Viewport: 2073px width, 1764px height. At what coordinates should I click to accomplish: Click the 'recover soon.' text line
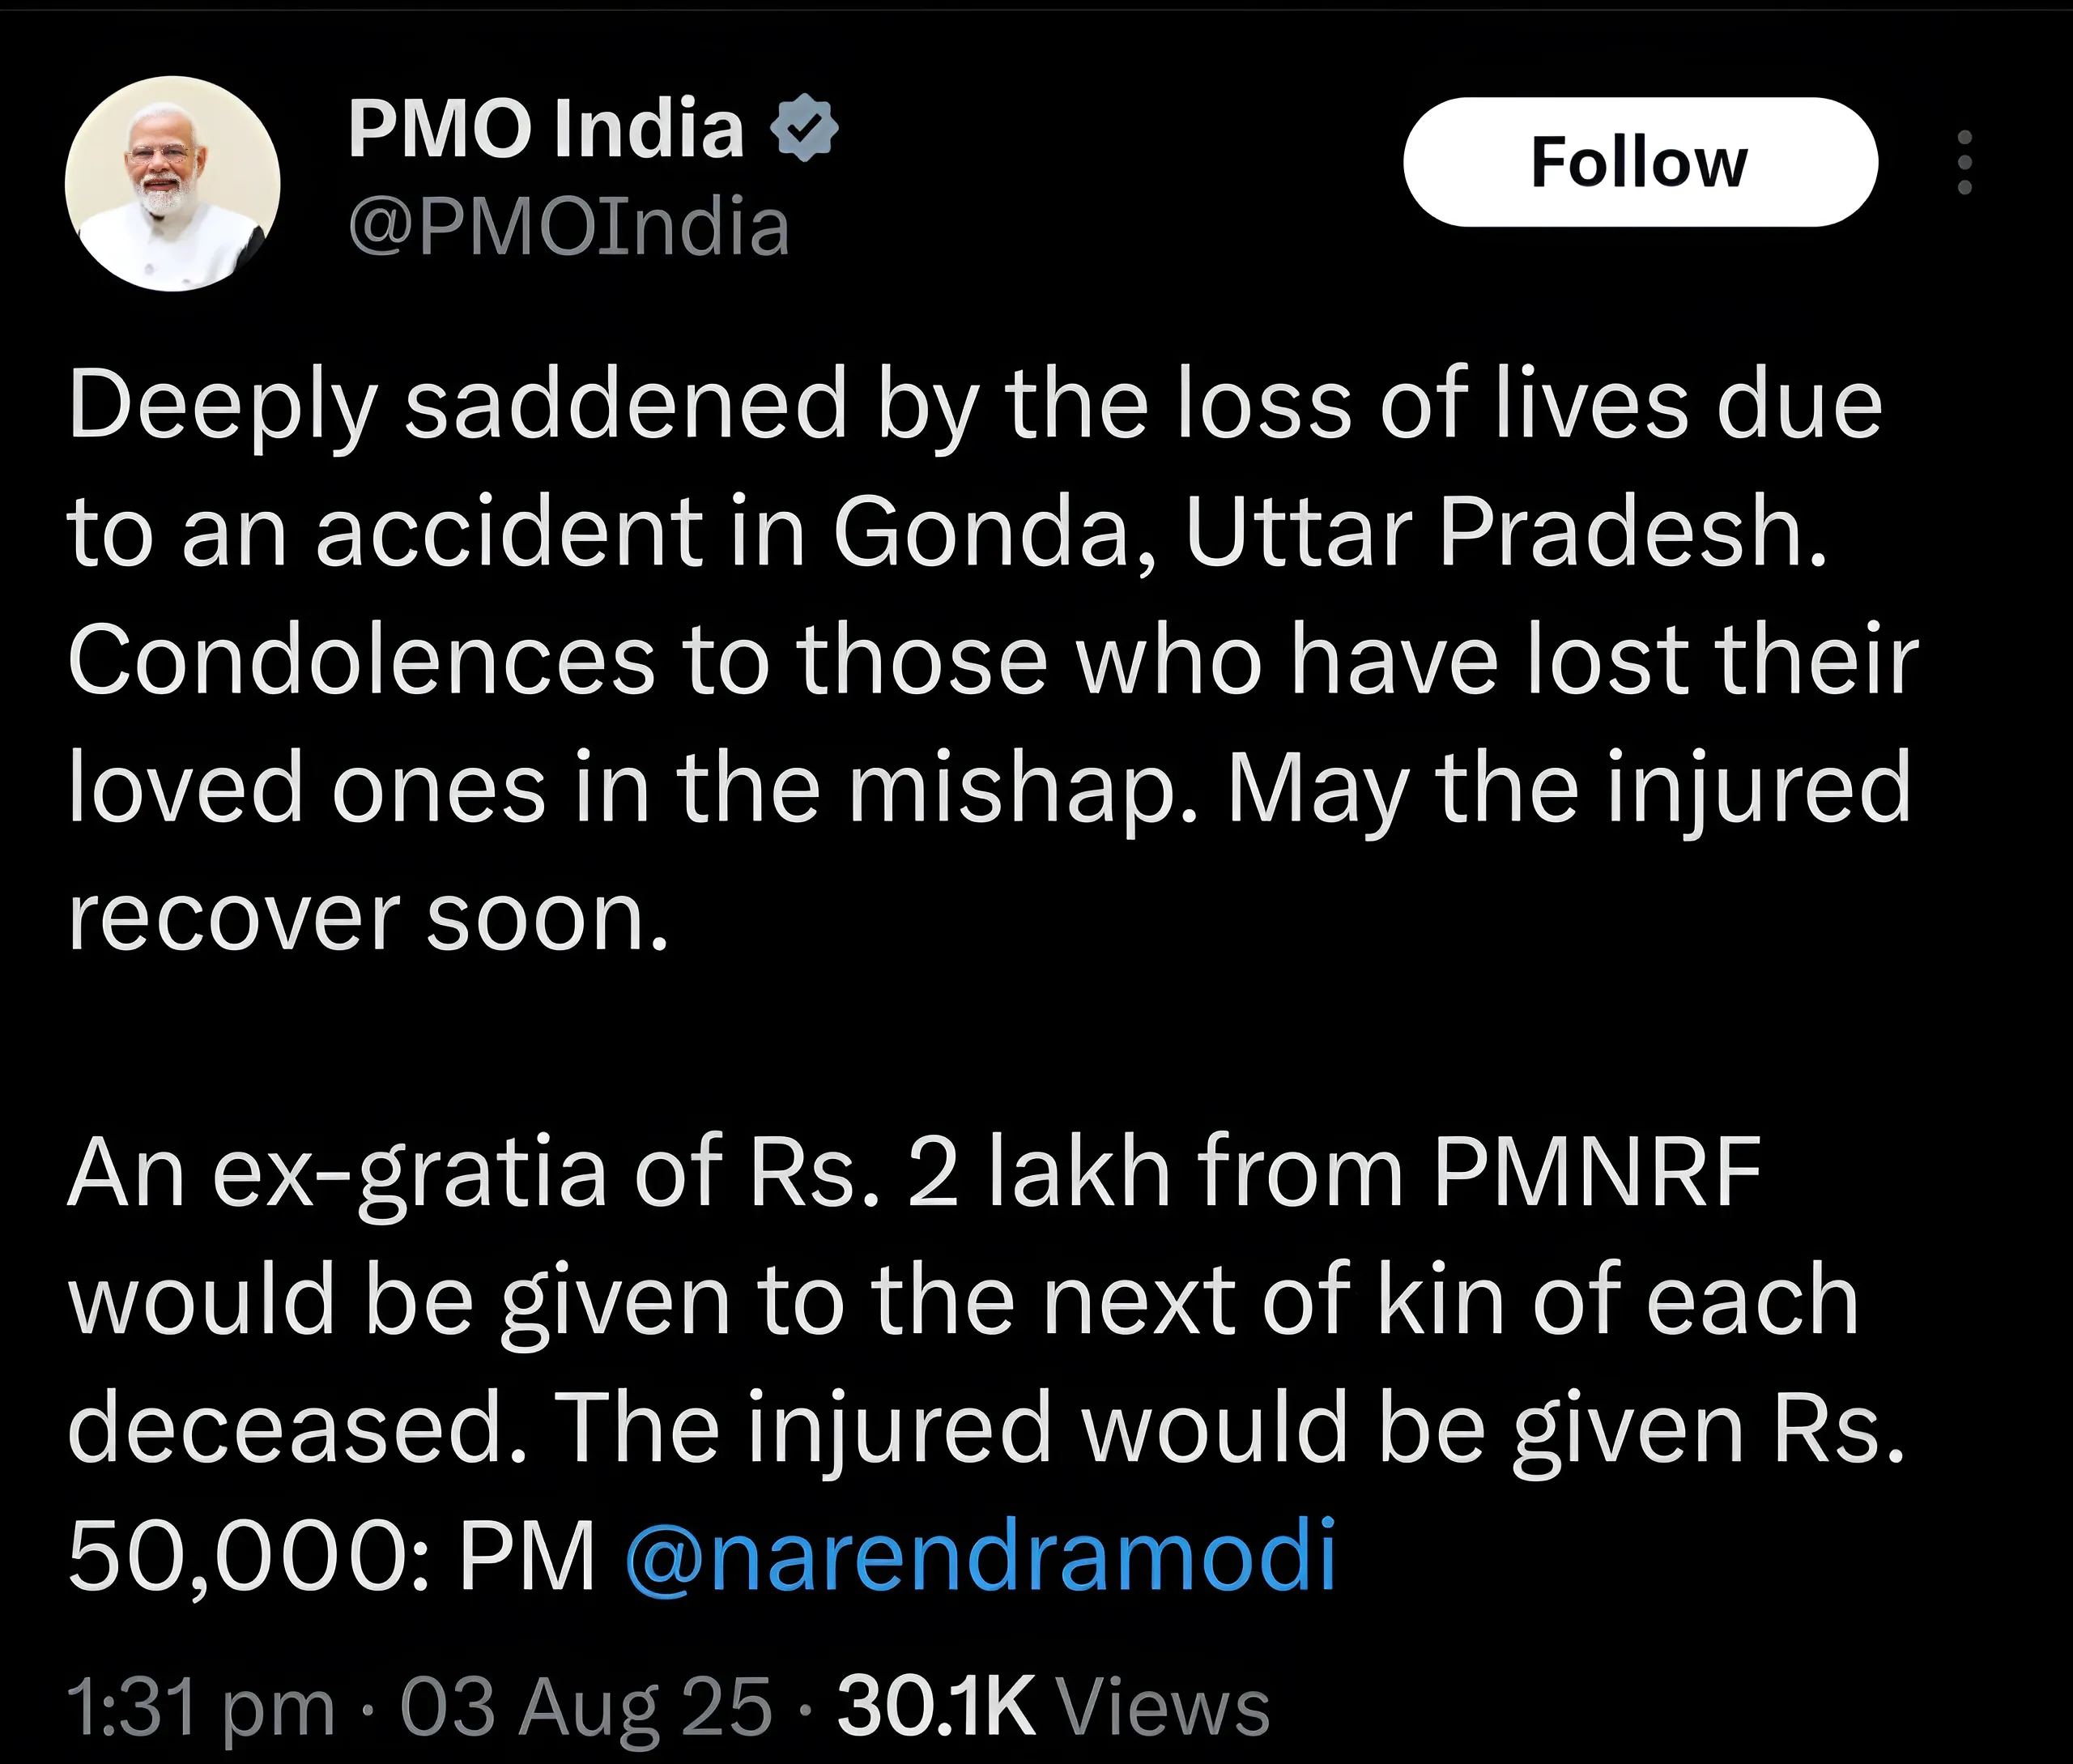tap(368, 916)
